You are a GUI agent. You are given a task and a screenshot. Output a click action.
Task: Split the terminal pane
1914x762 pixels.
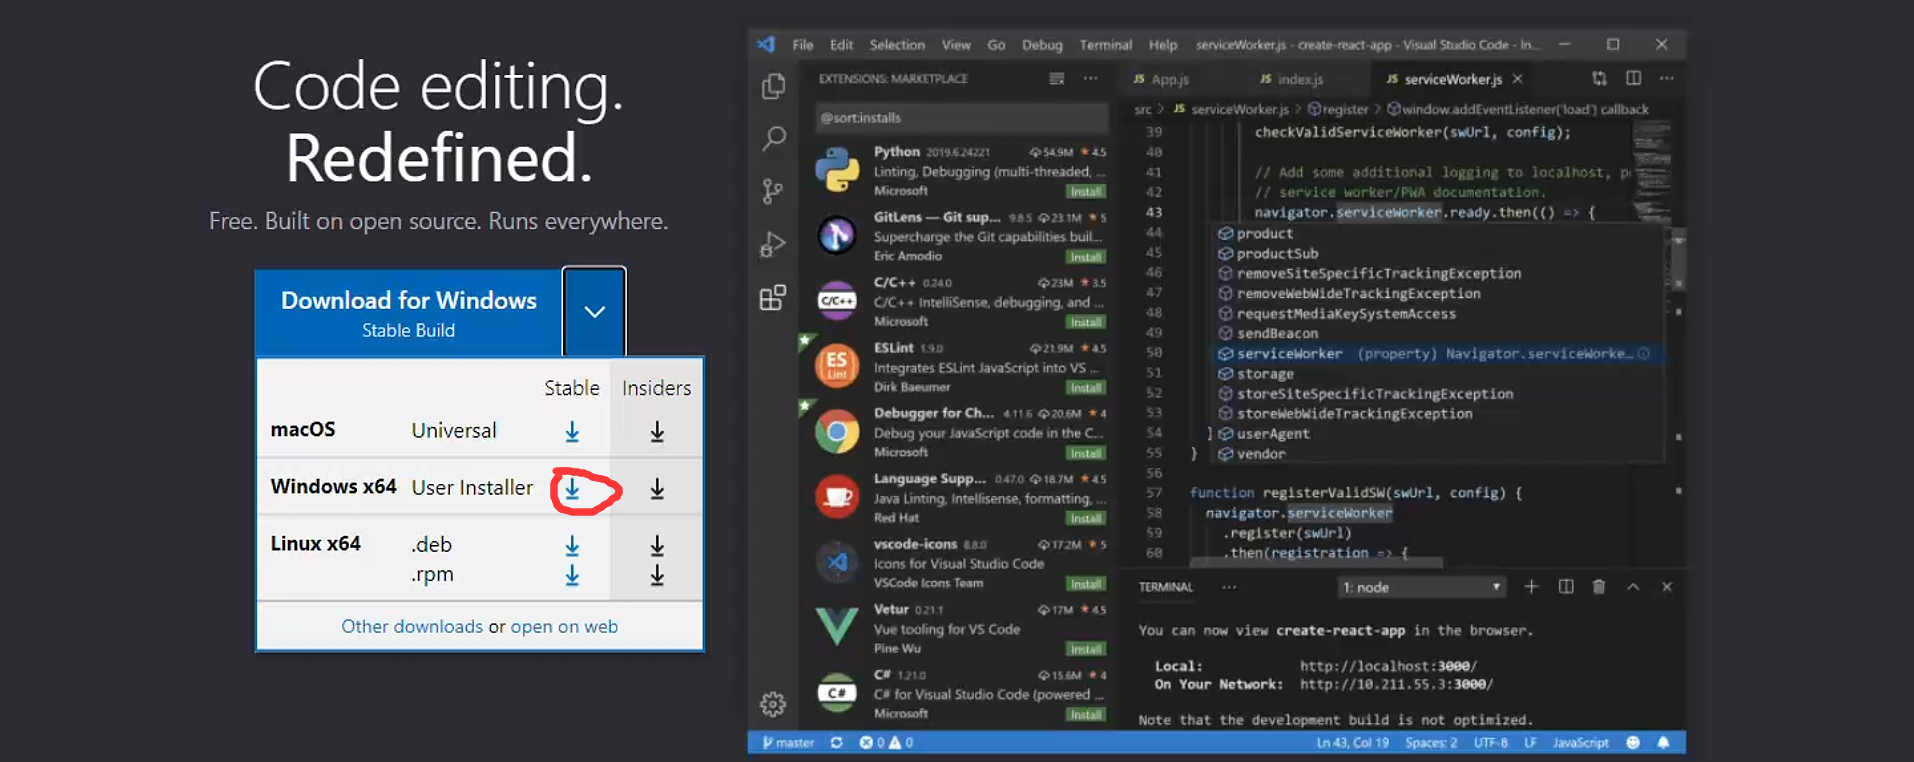(1566, 587)
